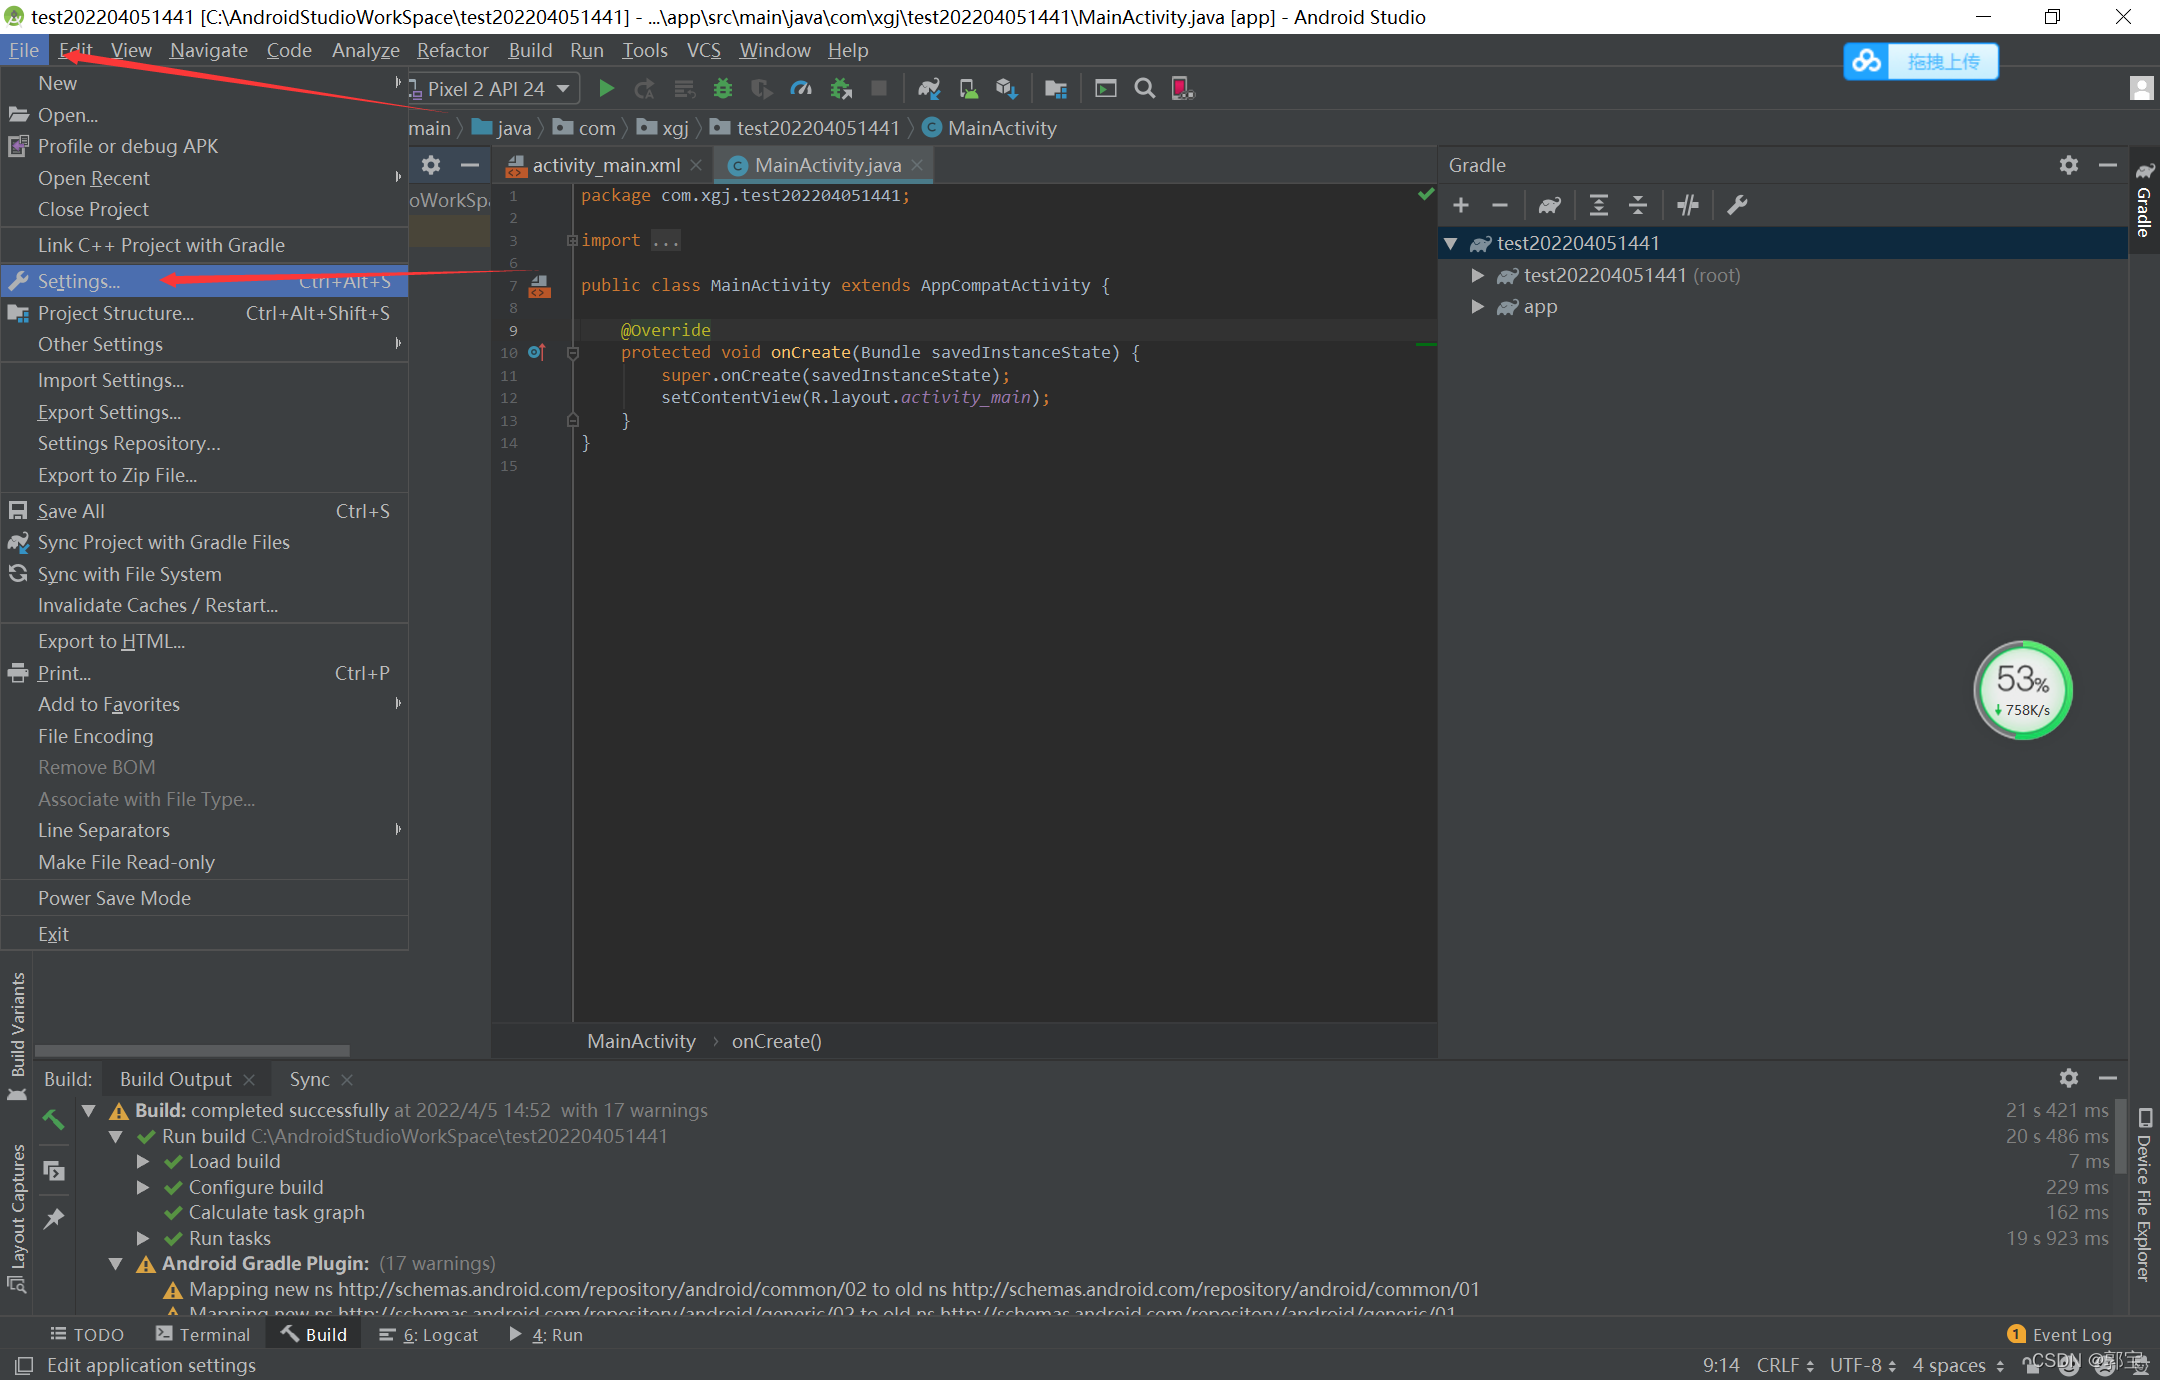Toggle Power Save Mode menu entry
Image resolution: width=2160 pixels, height=1380 pixels.
(204, 898)
